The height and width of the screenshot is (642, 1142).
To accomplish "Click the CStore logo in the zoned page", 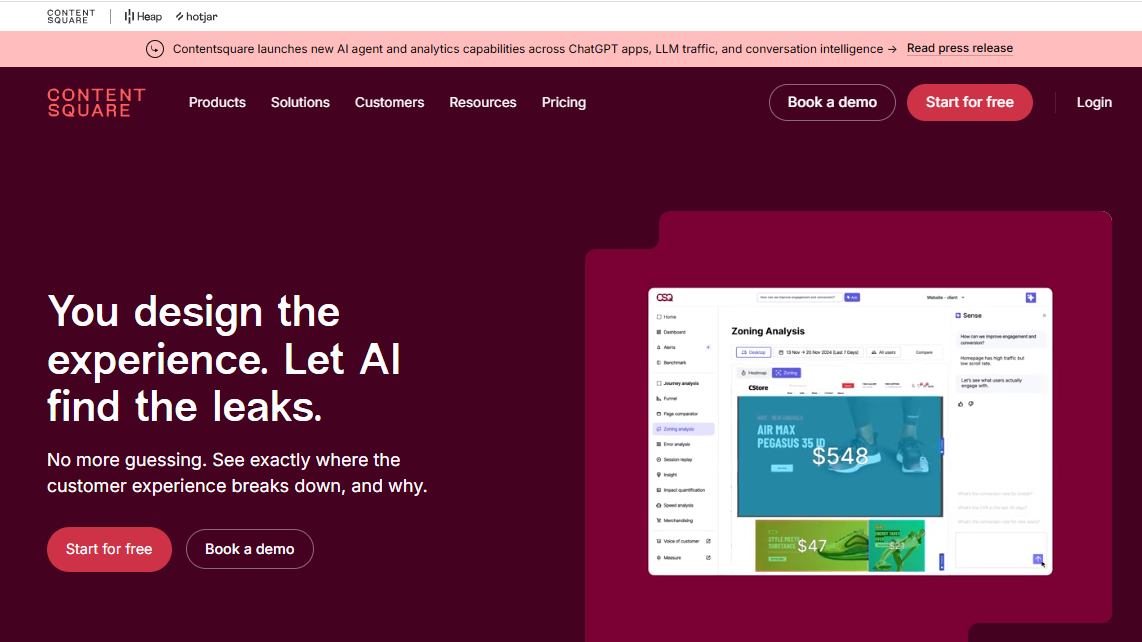I will [758, 388].
